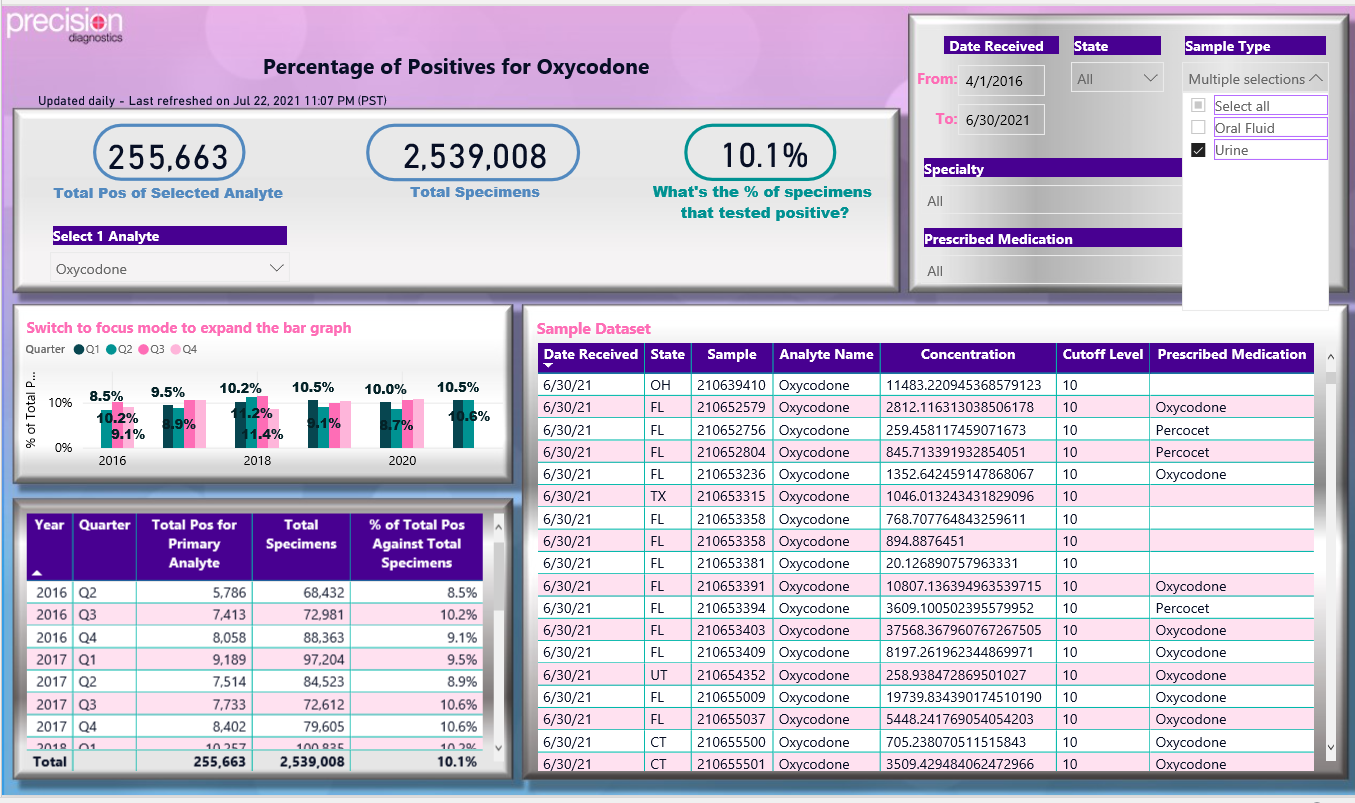The height and width of the screenshot is (803, 1355).
Task: Click the 2,539,008 total specimens card
Action: [474, 155]
